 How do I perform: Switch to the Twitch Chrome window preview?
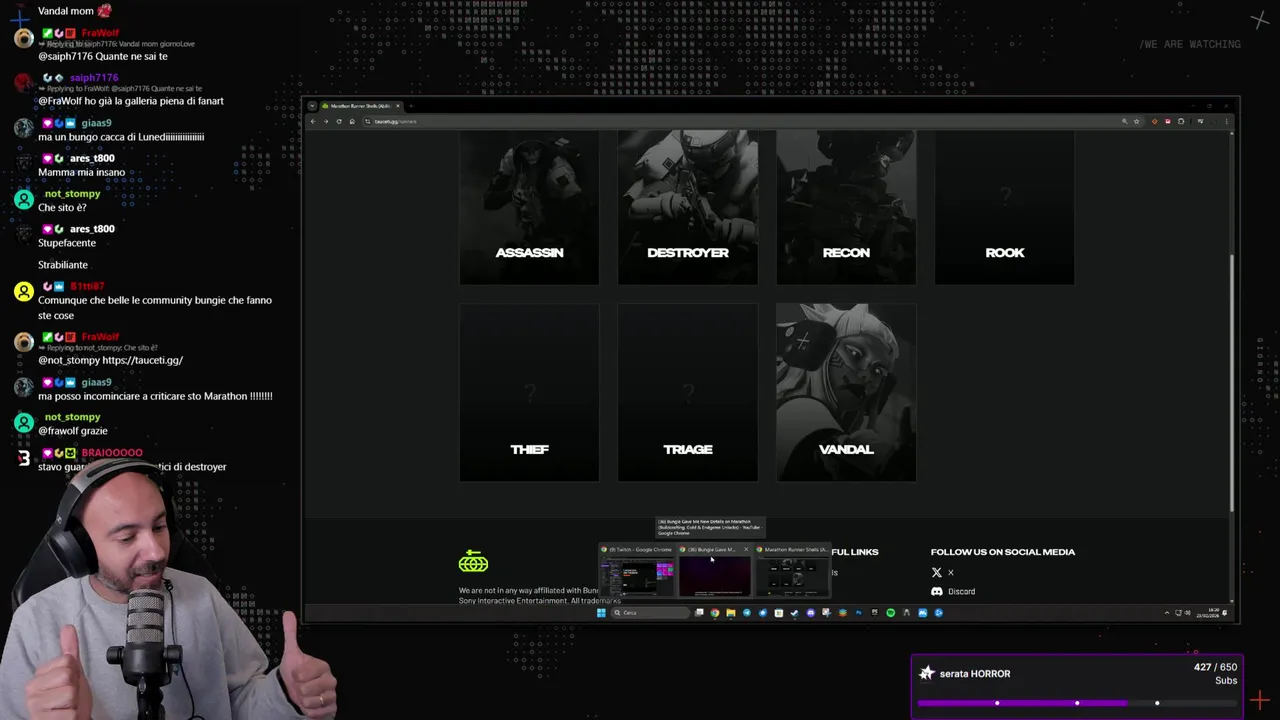pos(637,570)
